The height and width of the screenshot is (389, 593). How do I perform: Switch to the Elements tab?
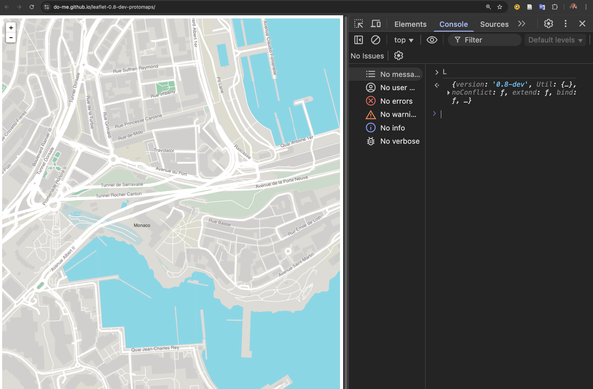tap(410, 24)
